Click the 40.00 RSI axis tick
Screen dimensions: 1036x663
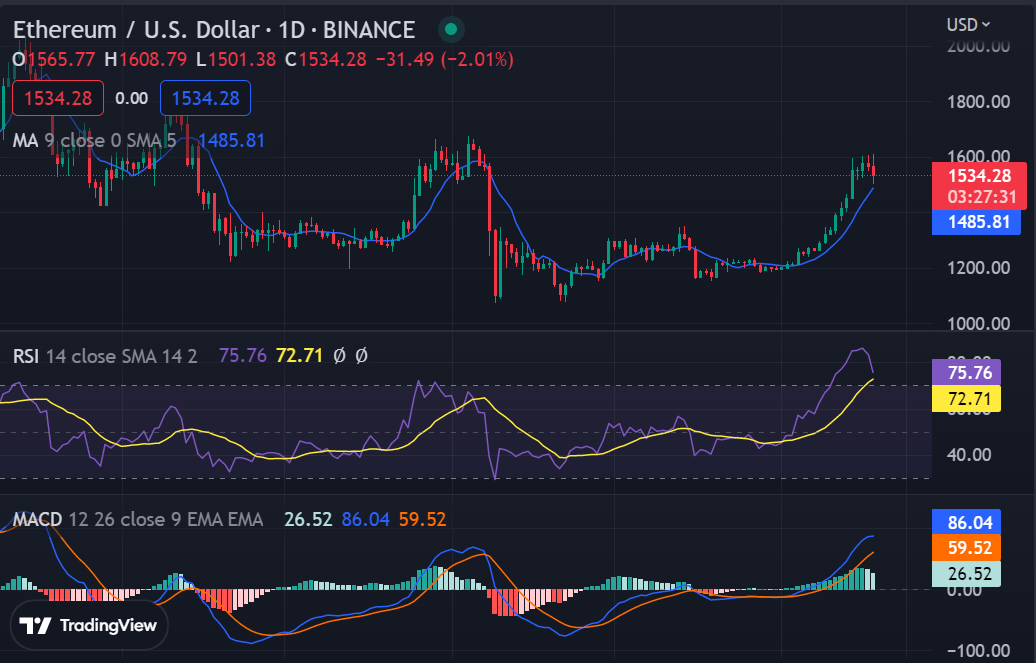(969, 455)
